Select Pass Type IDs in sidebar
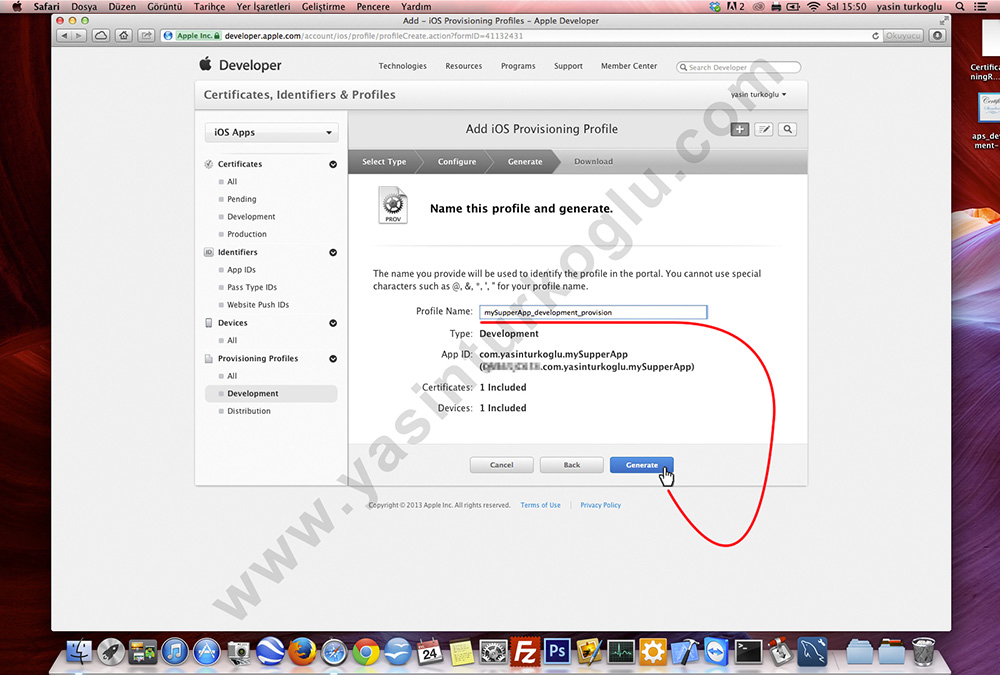Image resolution: width=1000 pixels, height=675 pixels. (x=252, y=288)
